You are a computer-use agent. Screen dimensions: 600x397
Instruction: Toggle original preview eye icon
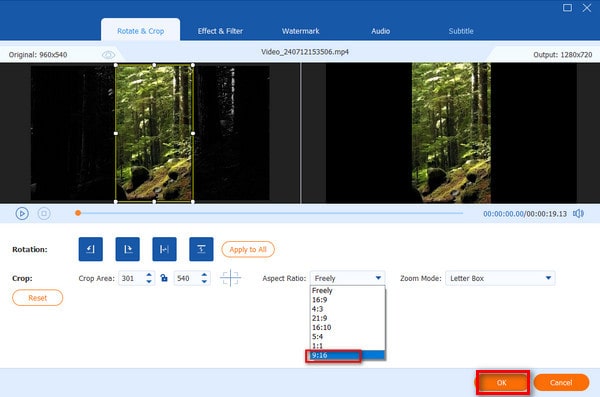(108, 55)
